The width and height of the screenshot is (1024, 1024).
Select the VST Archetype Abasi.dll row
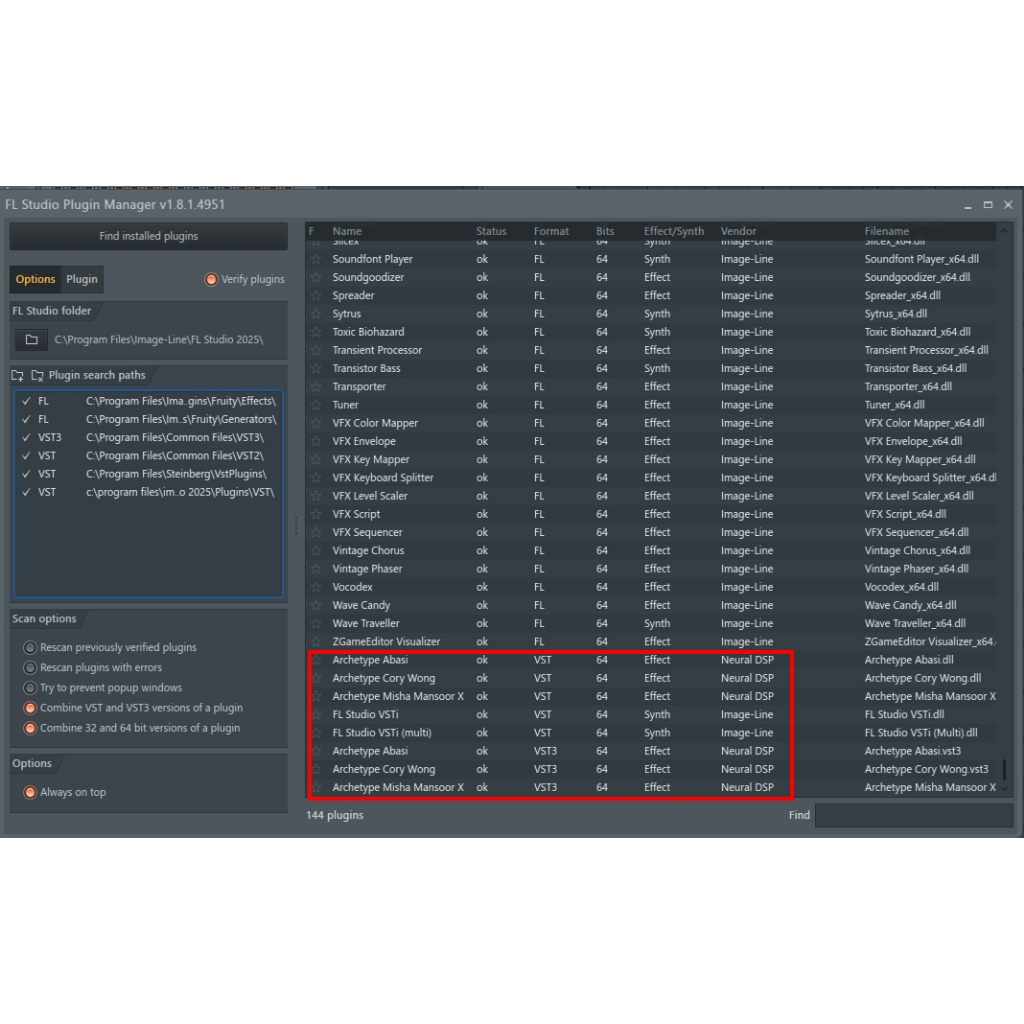pos(651,660)
